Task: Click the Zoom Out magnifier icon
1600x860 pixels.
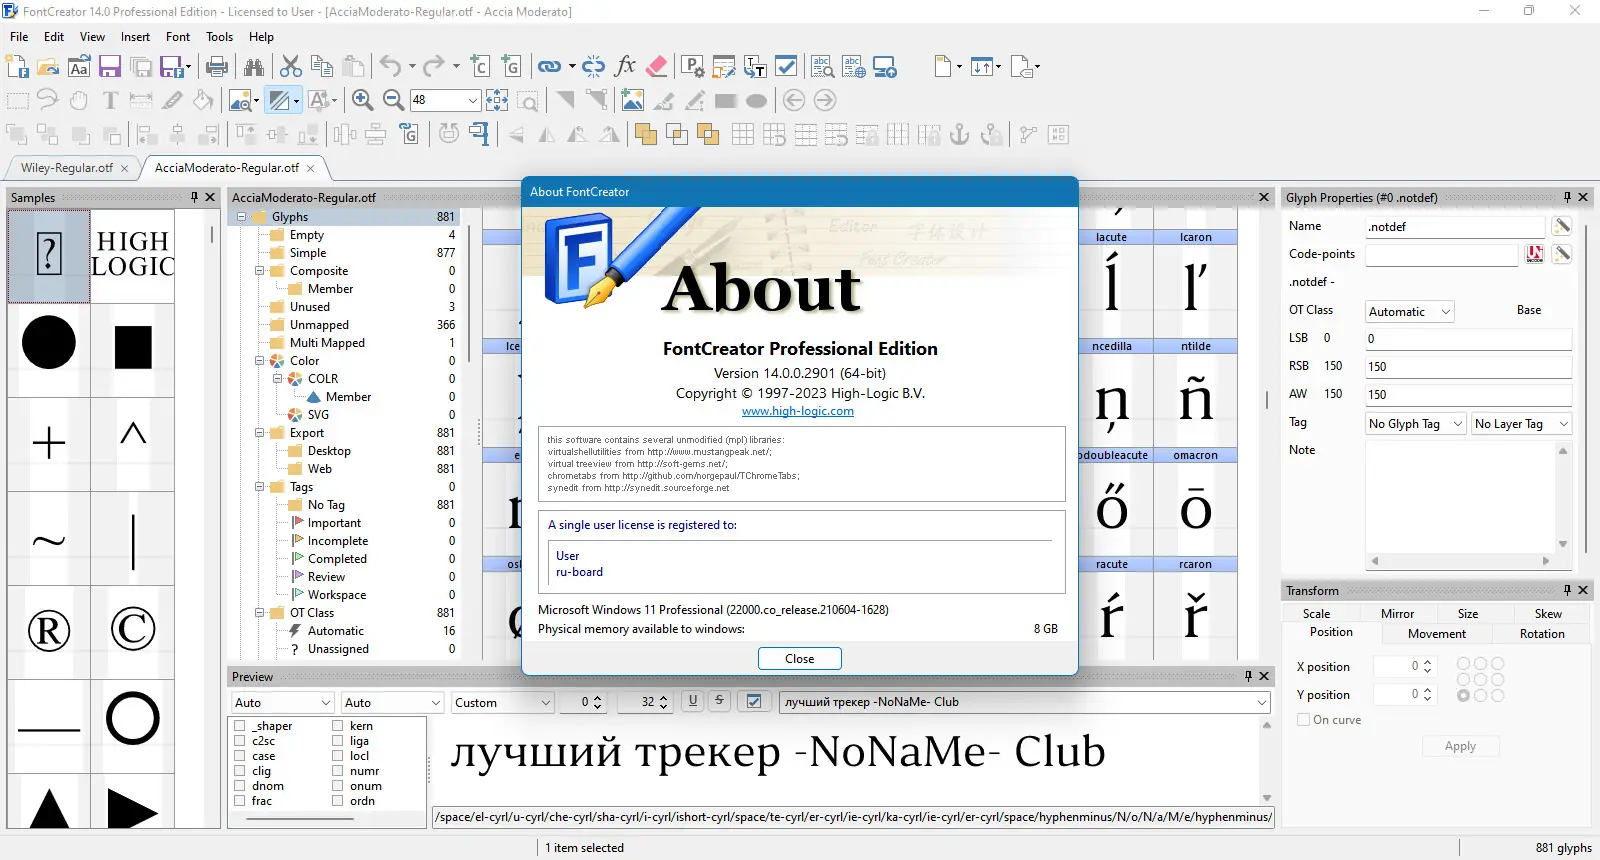Action: click(x=394, y=100)
